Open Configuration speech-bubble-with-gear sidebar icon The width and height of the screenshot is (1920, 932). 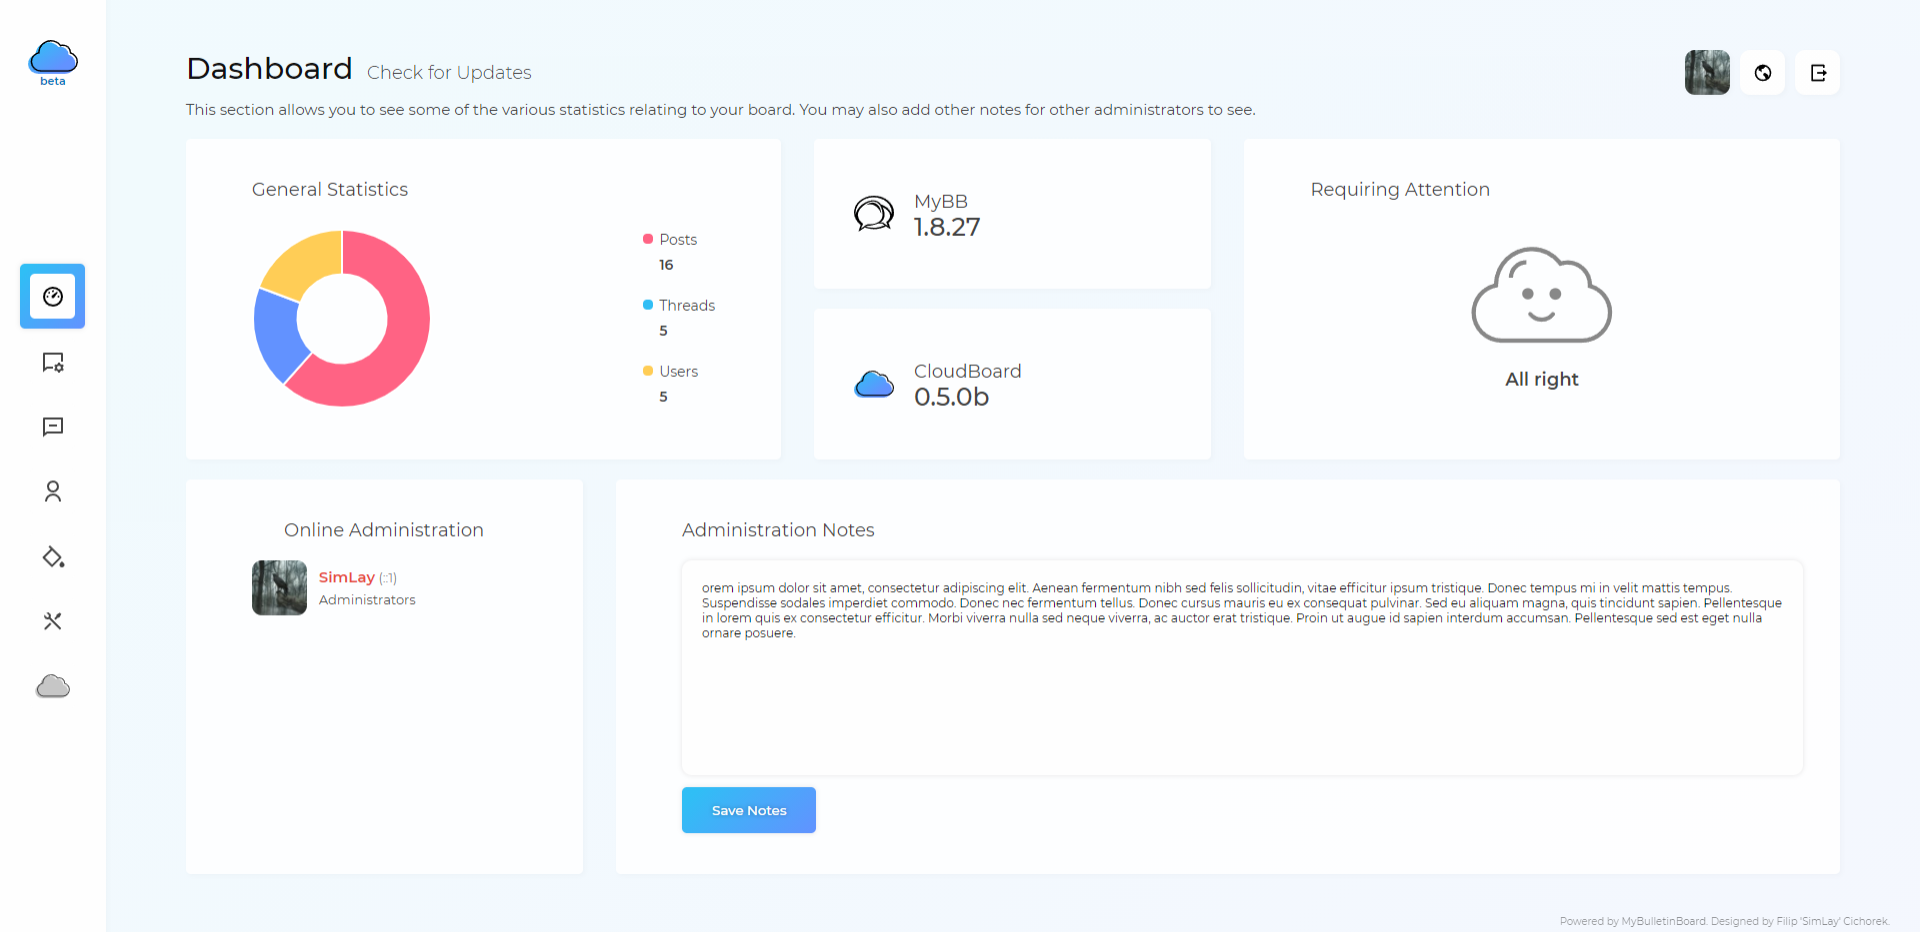(53, 362)
